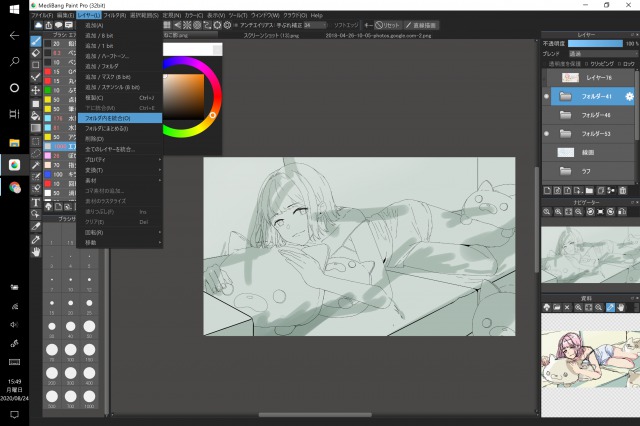Toggle visibility of フォルダー53 layer

coord(546,133)
